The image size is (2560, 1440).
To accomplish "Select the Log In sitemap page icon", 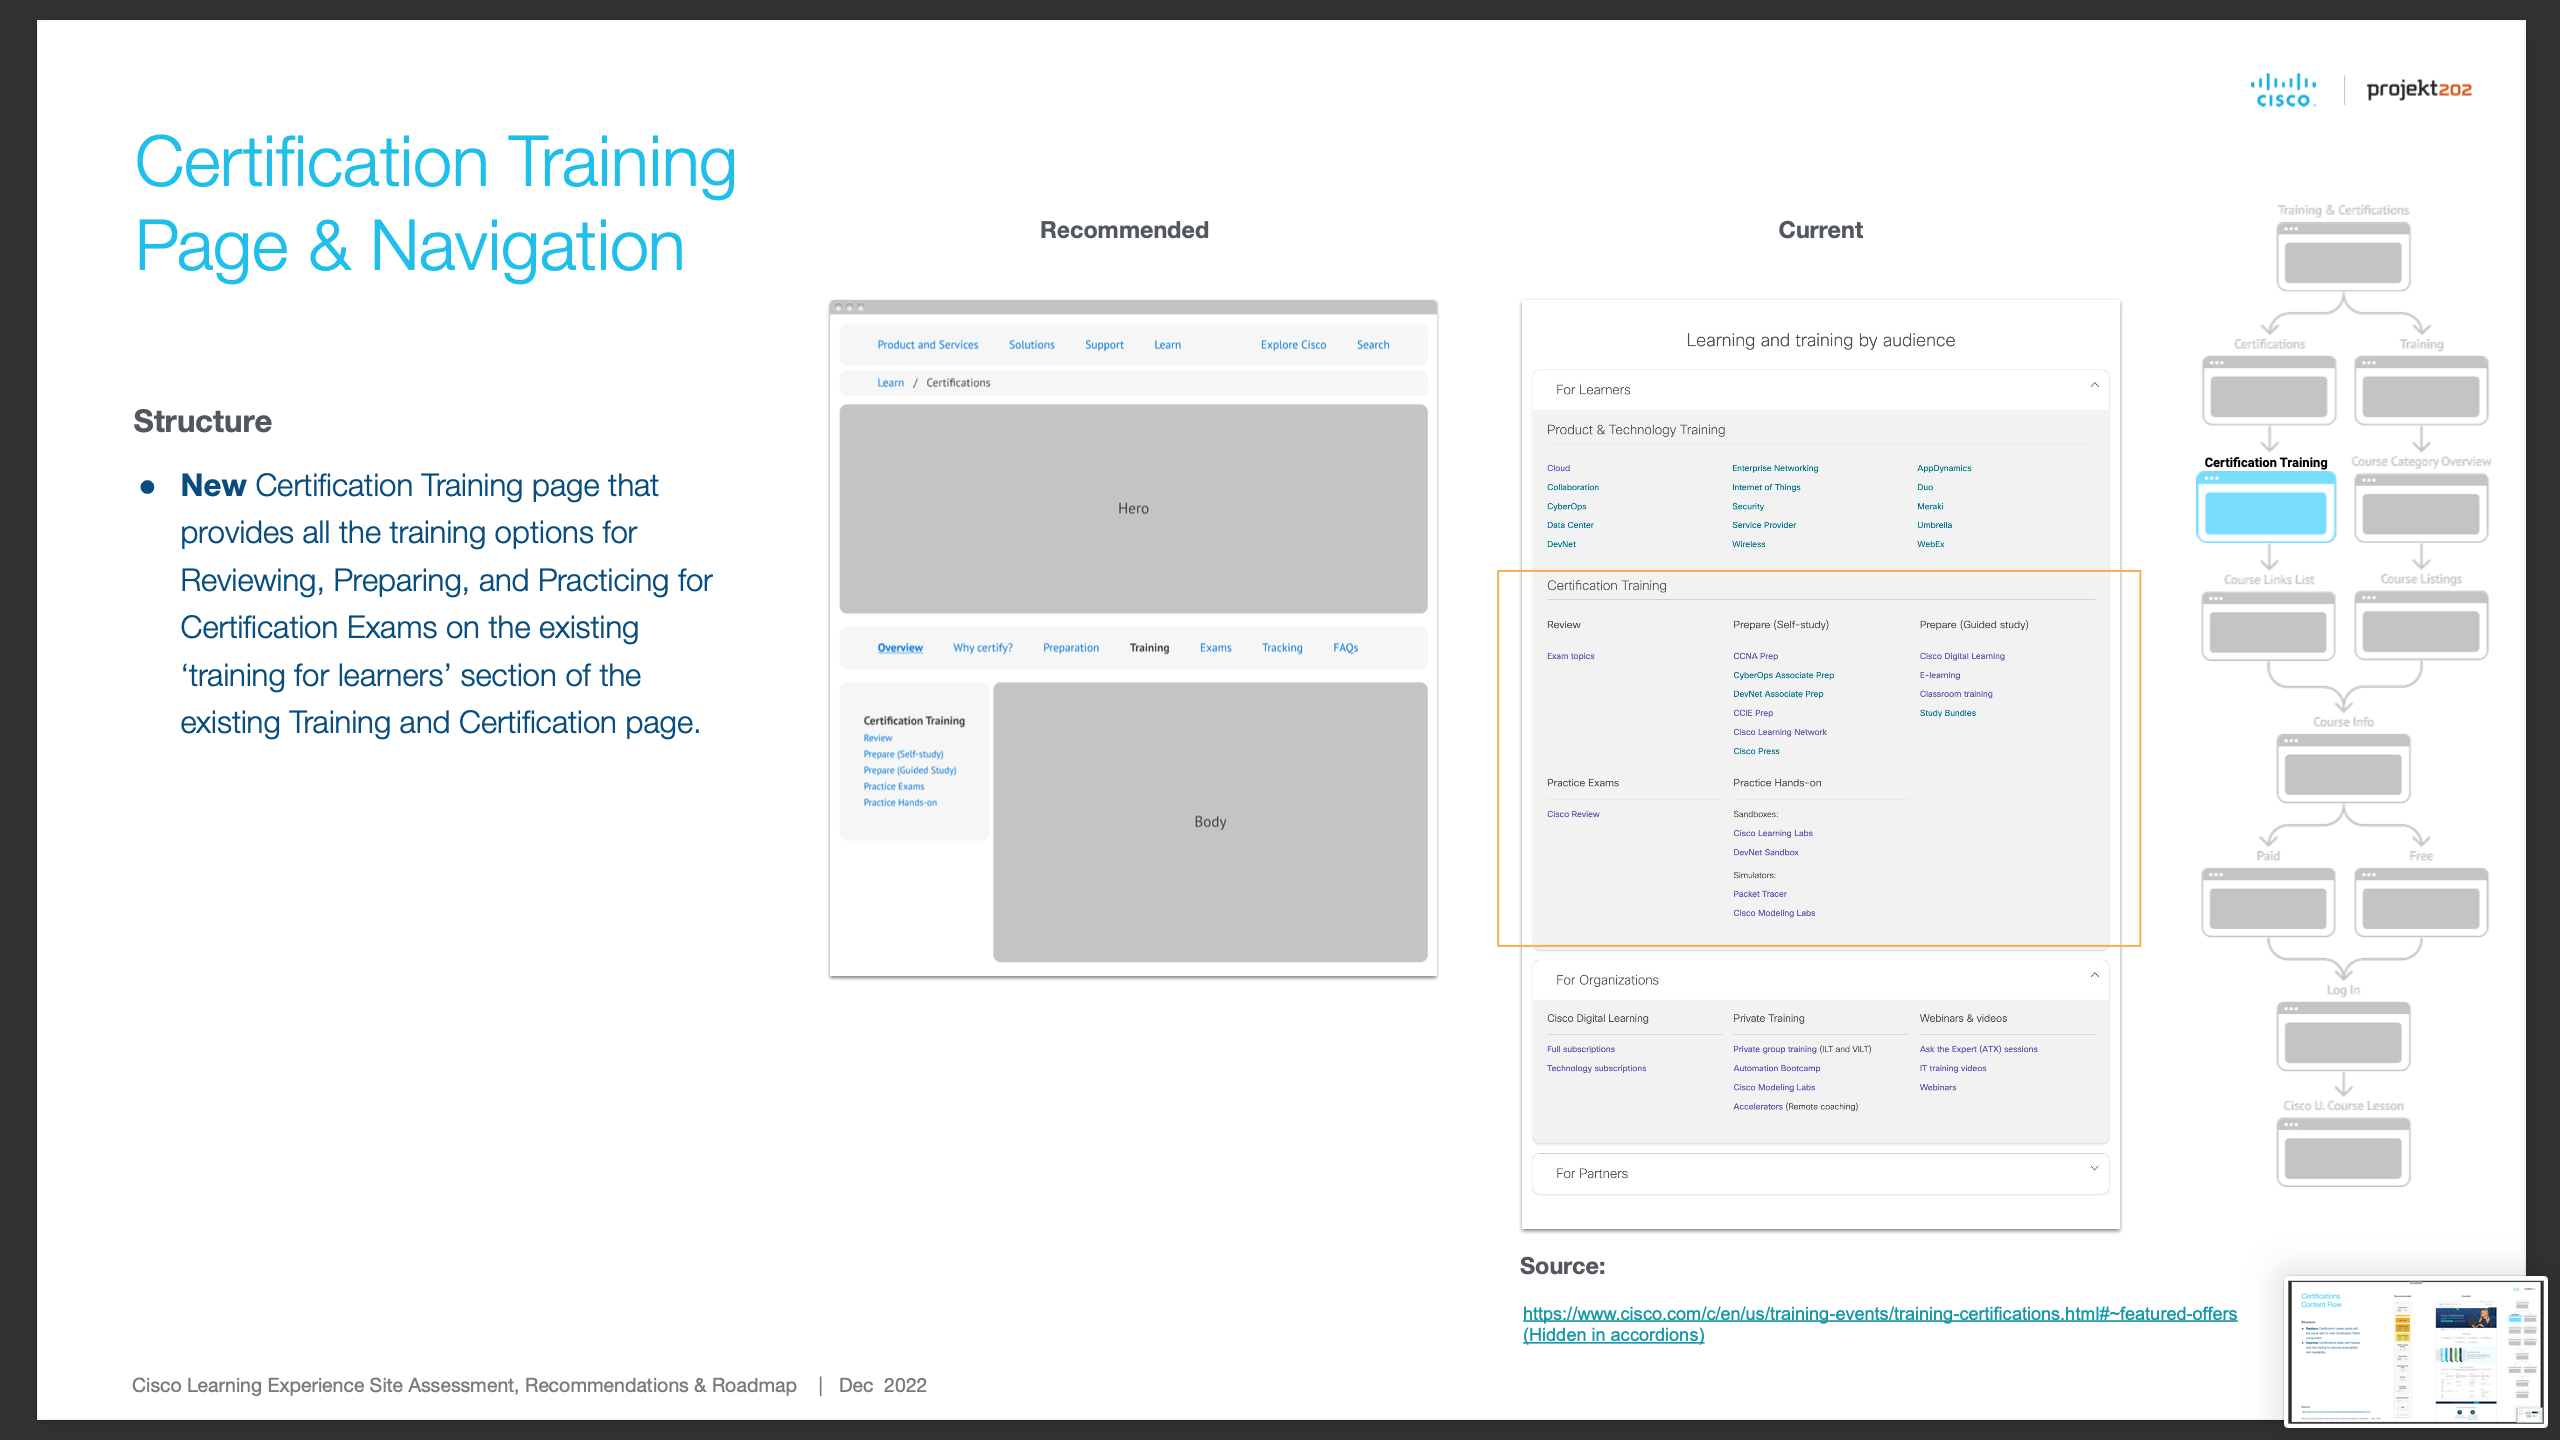I will tap(2343, 1036).
